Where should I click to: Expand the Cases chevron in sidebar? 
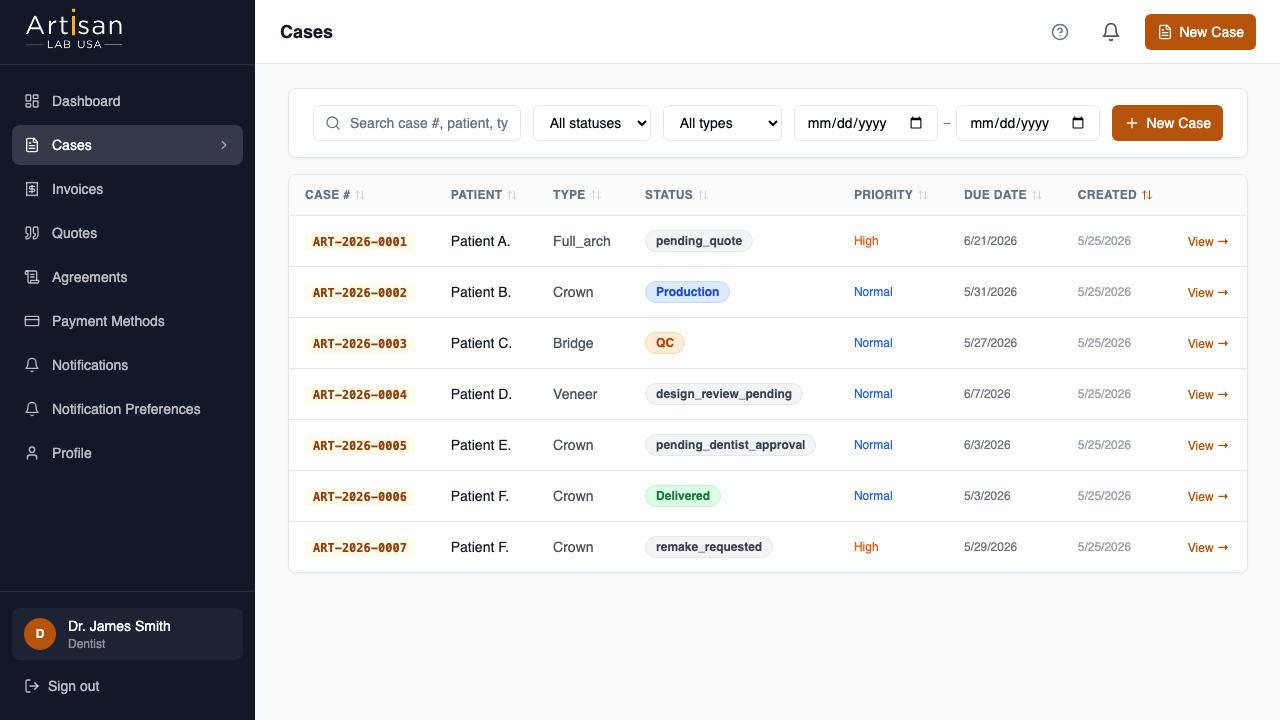(x=224, y=145)
